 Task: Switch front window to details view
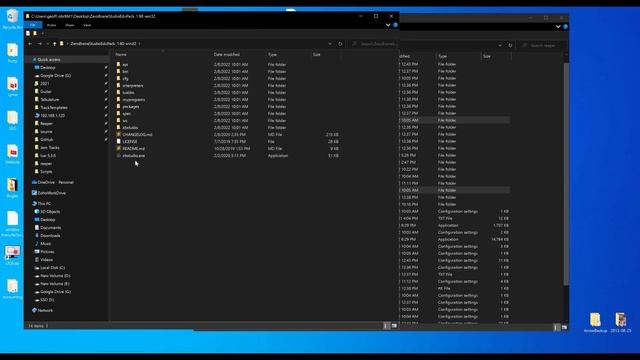pos(386,326)
